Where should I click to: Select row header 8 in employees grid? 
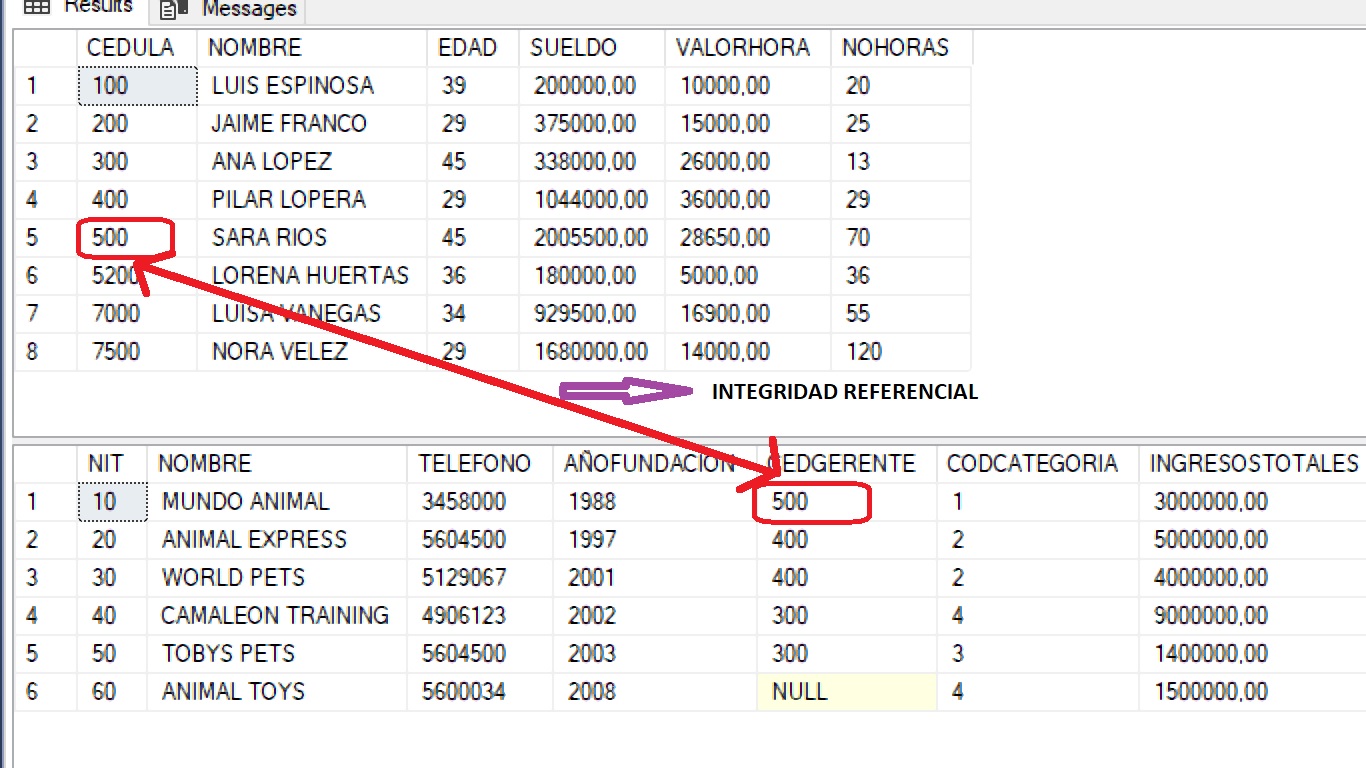pyautogui.click(x=45, y=352)
